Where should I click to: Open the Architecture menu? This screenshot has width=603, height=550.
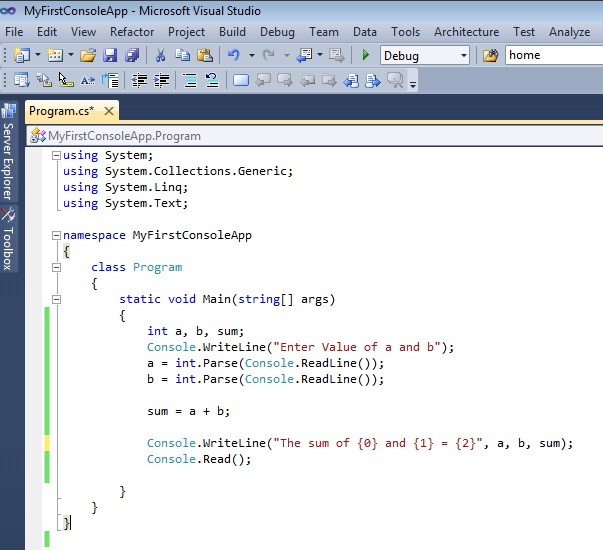(x=466, y=32)
